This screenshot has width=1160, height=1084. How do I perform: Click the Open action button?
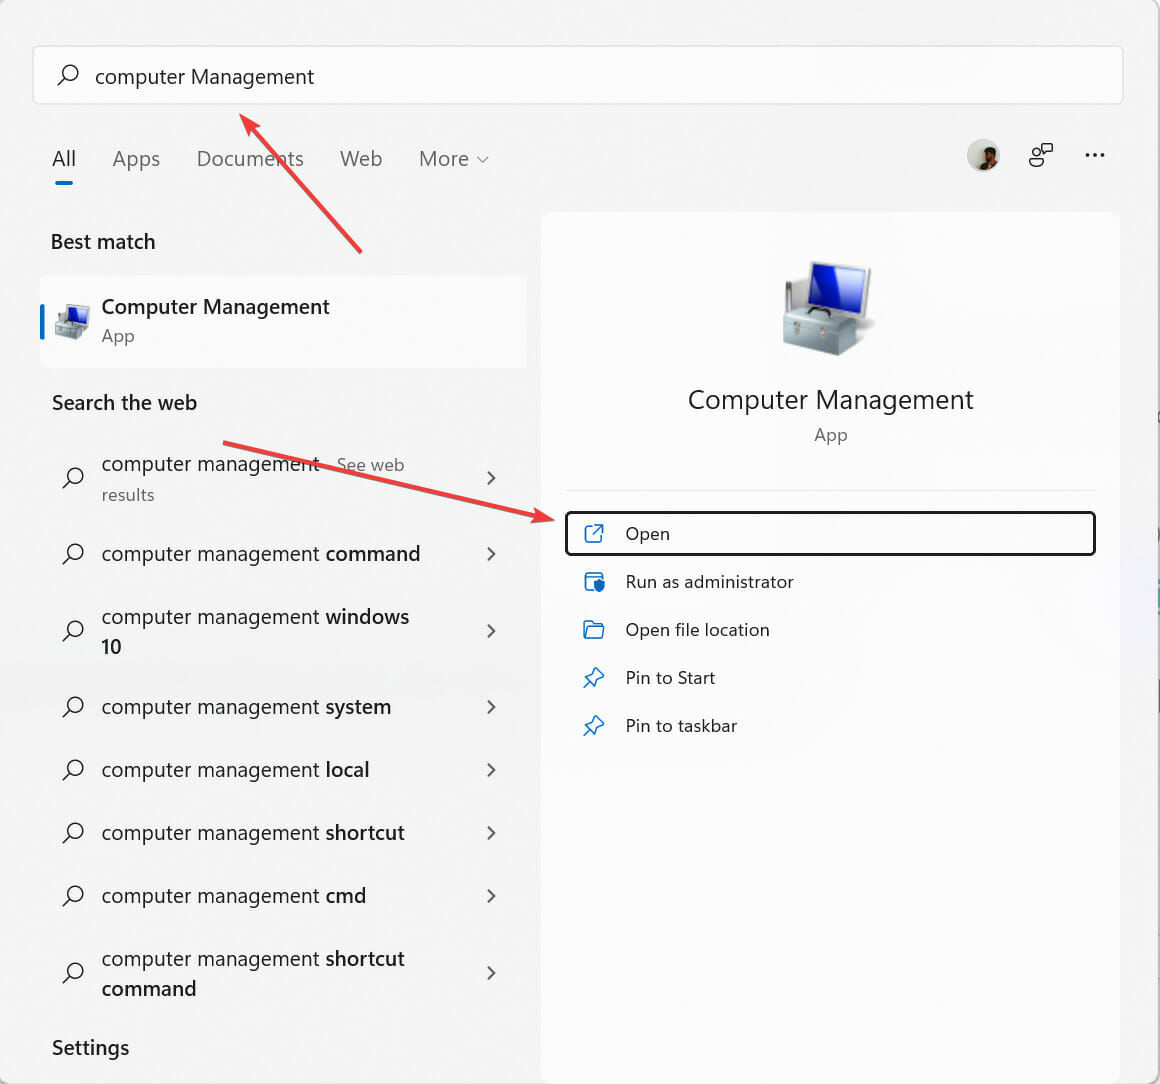(x=830, y=533)
